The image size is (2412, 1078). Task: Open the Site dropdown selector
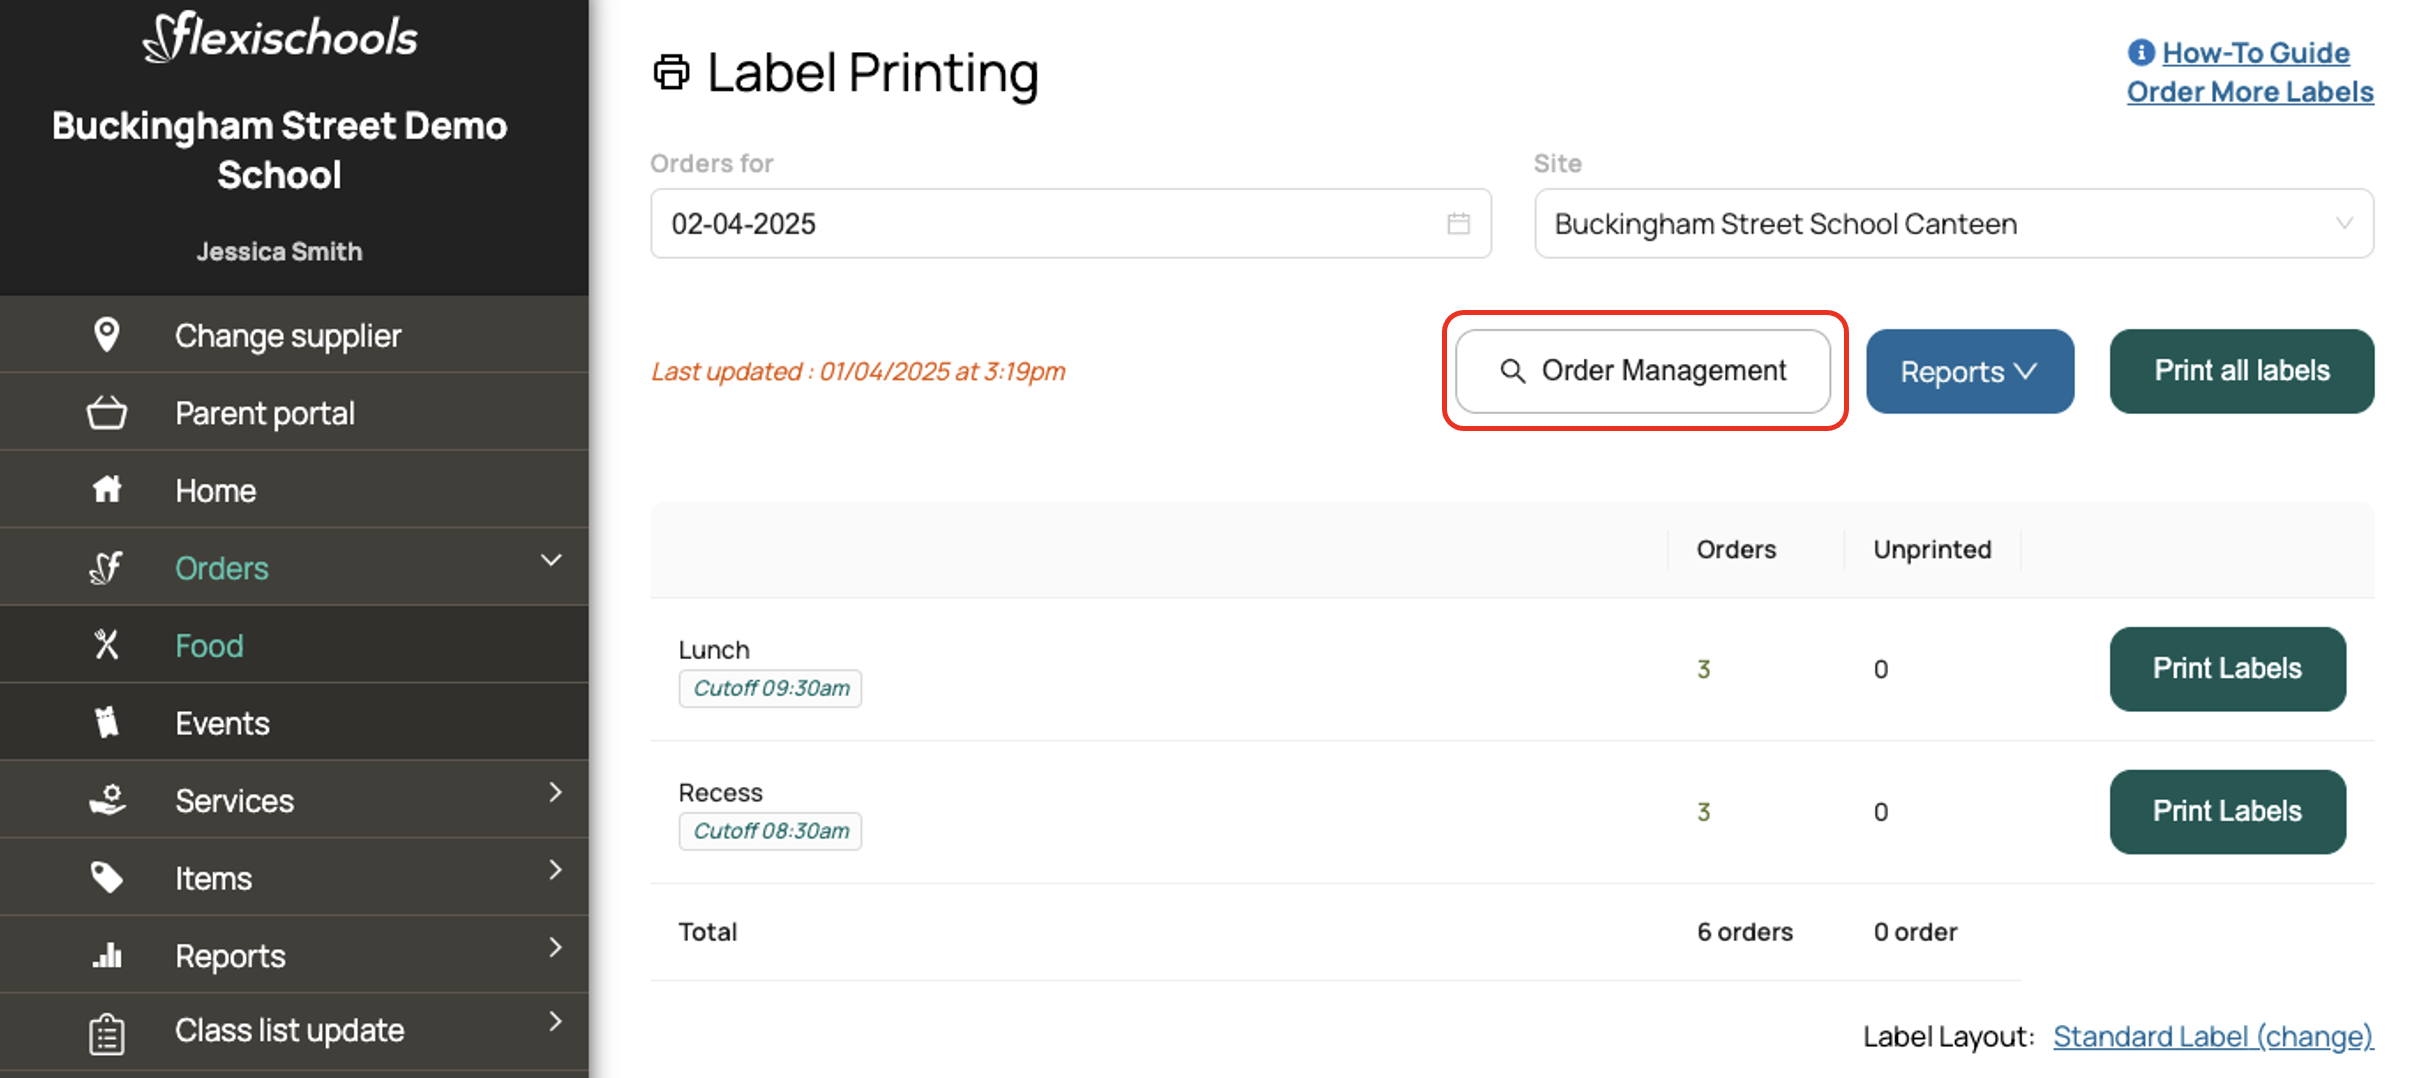point(1953,224)
